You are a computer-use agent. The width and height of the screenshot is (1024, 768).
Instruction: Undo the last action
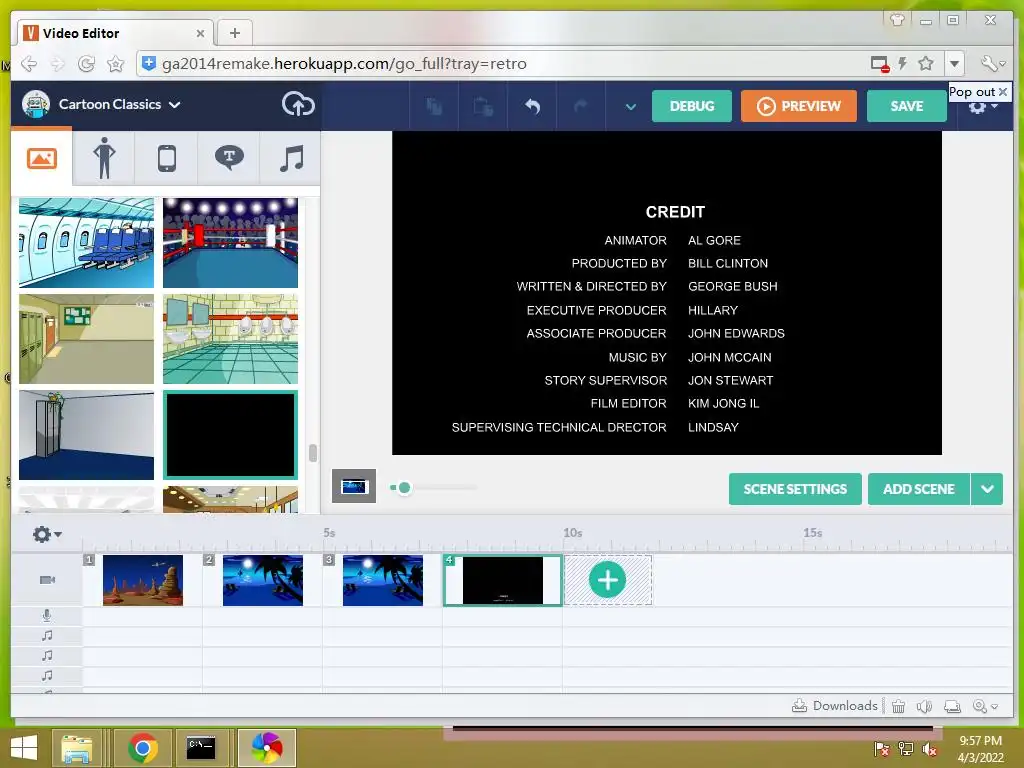[x=532, y=106]
